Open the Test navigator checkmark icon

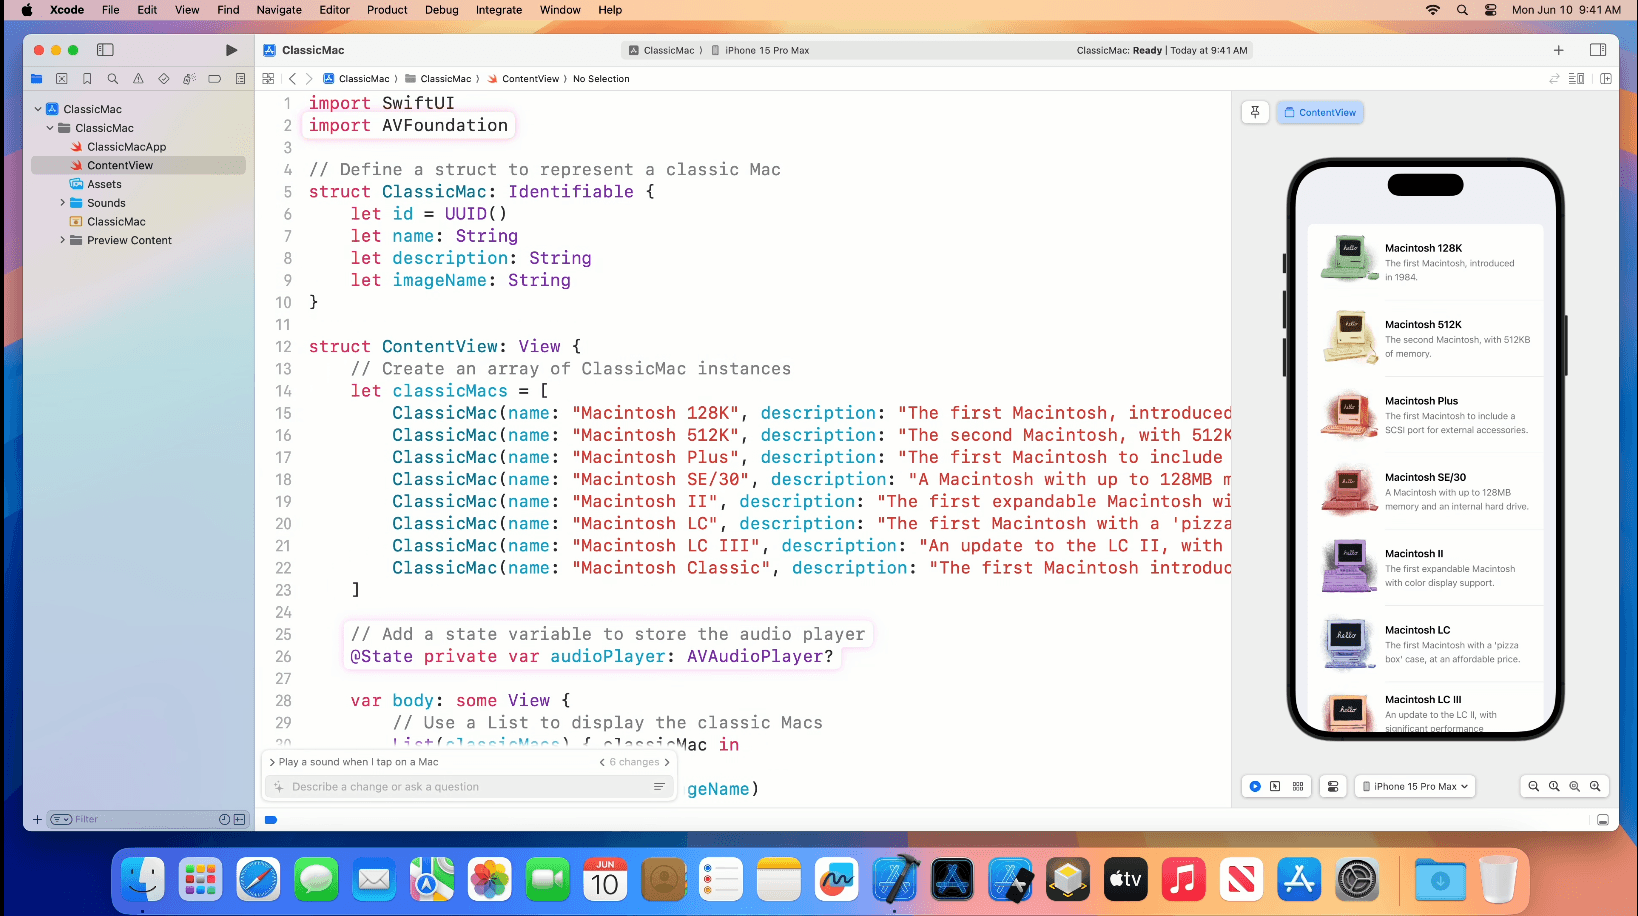(x=164, y=78)
